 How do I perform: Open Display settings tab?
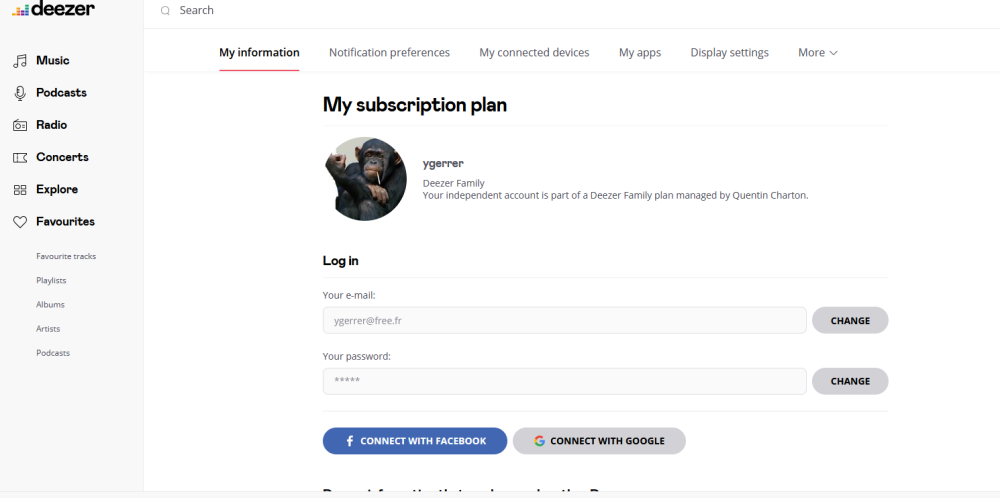click(x=729, y=53)
